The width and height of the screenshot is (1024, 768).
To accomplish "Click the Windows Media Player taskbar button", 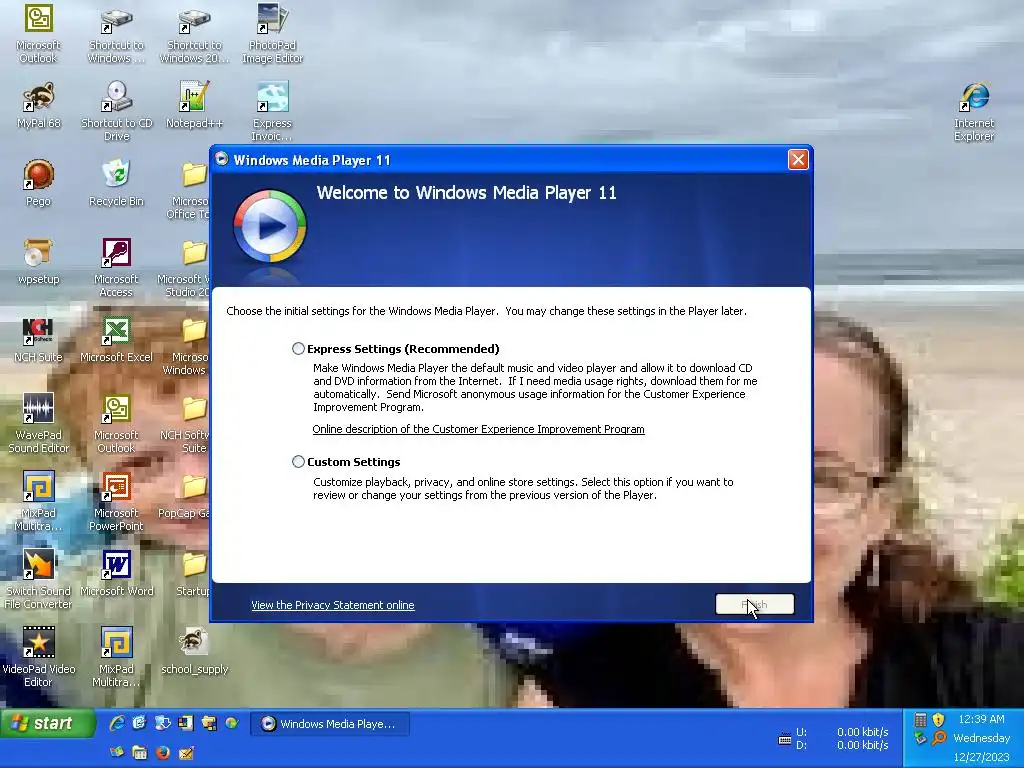I will point(330,724).
